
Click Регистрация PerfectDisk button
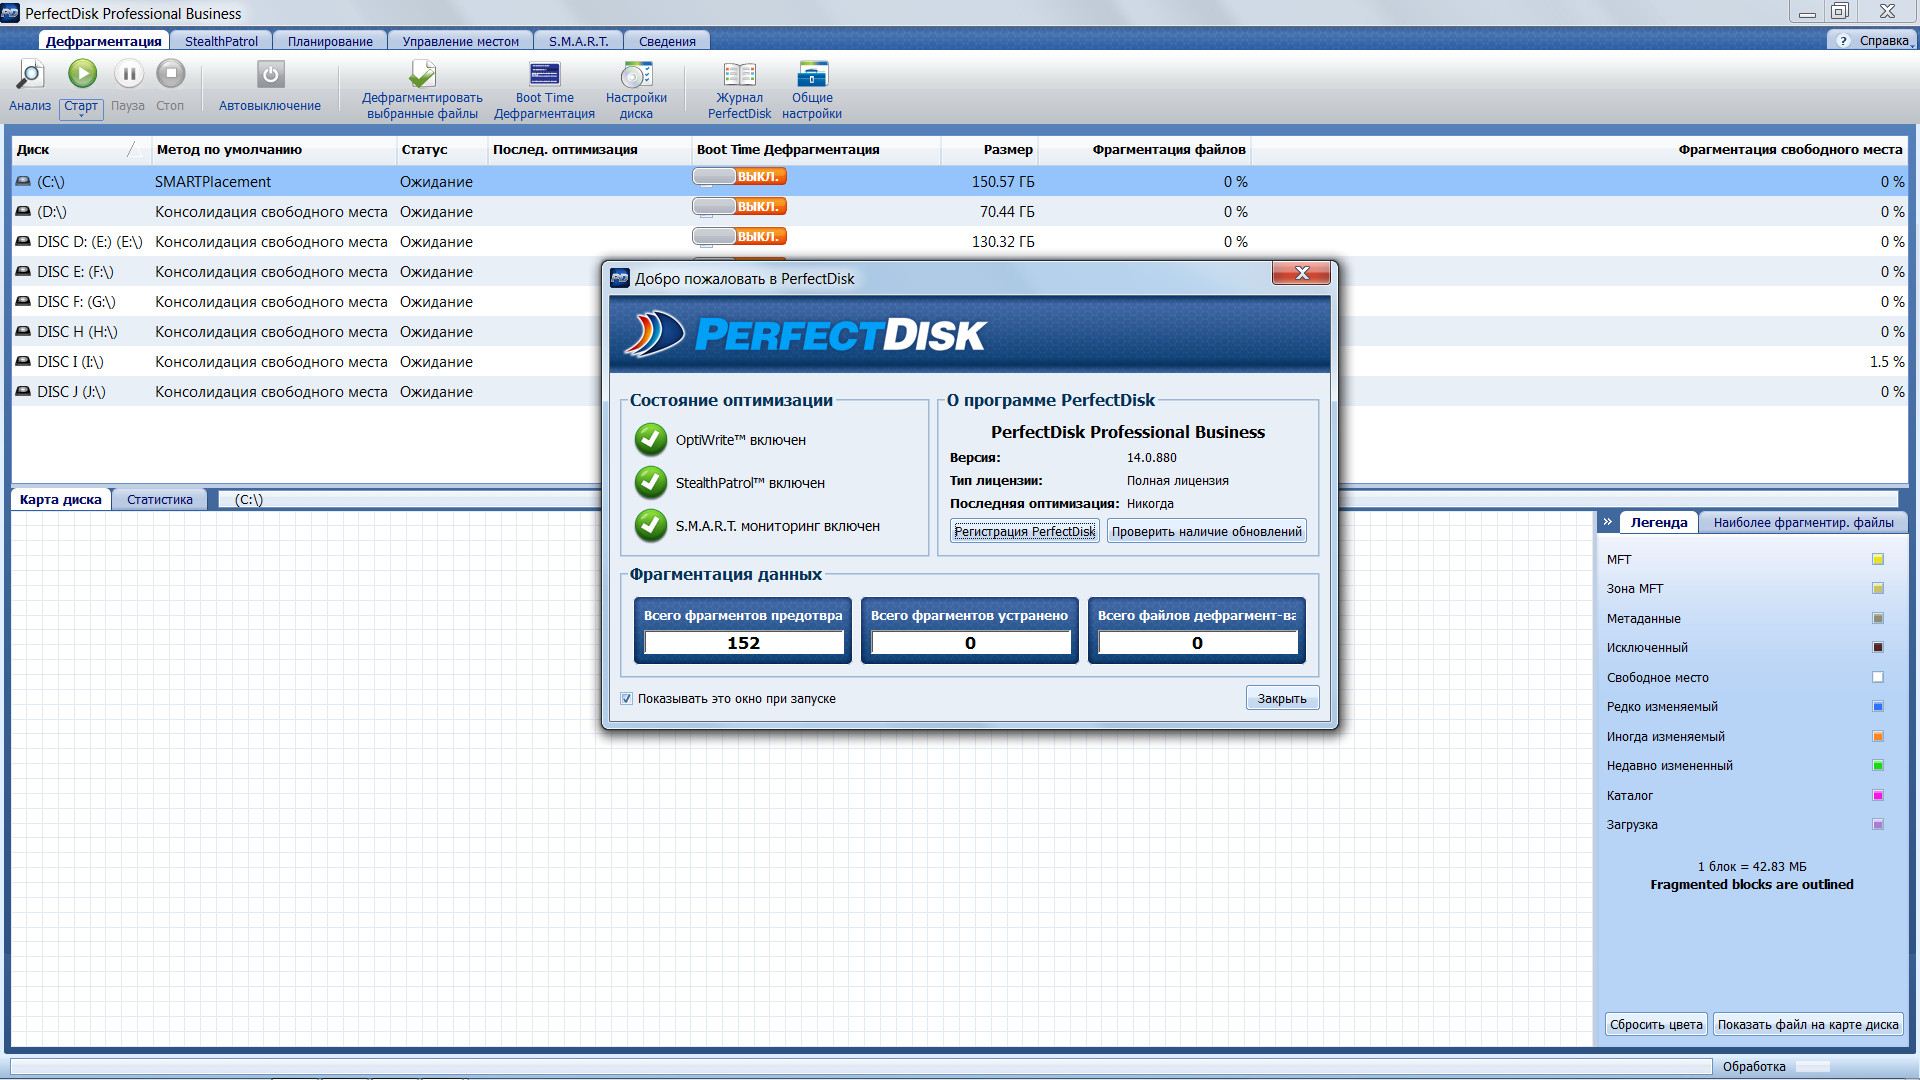click(1024, 531)
